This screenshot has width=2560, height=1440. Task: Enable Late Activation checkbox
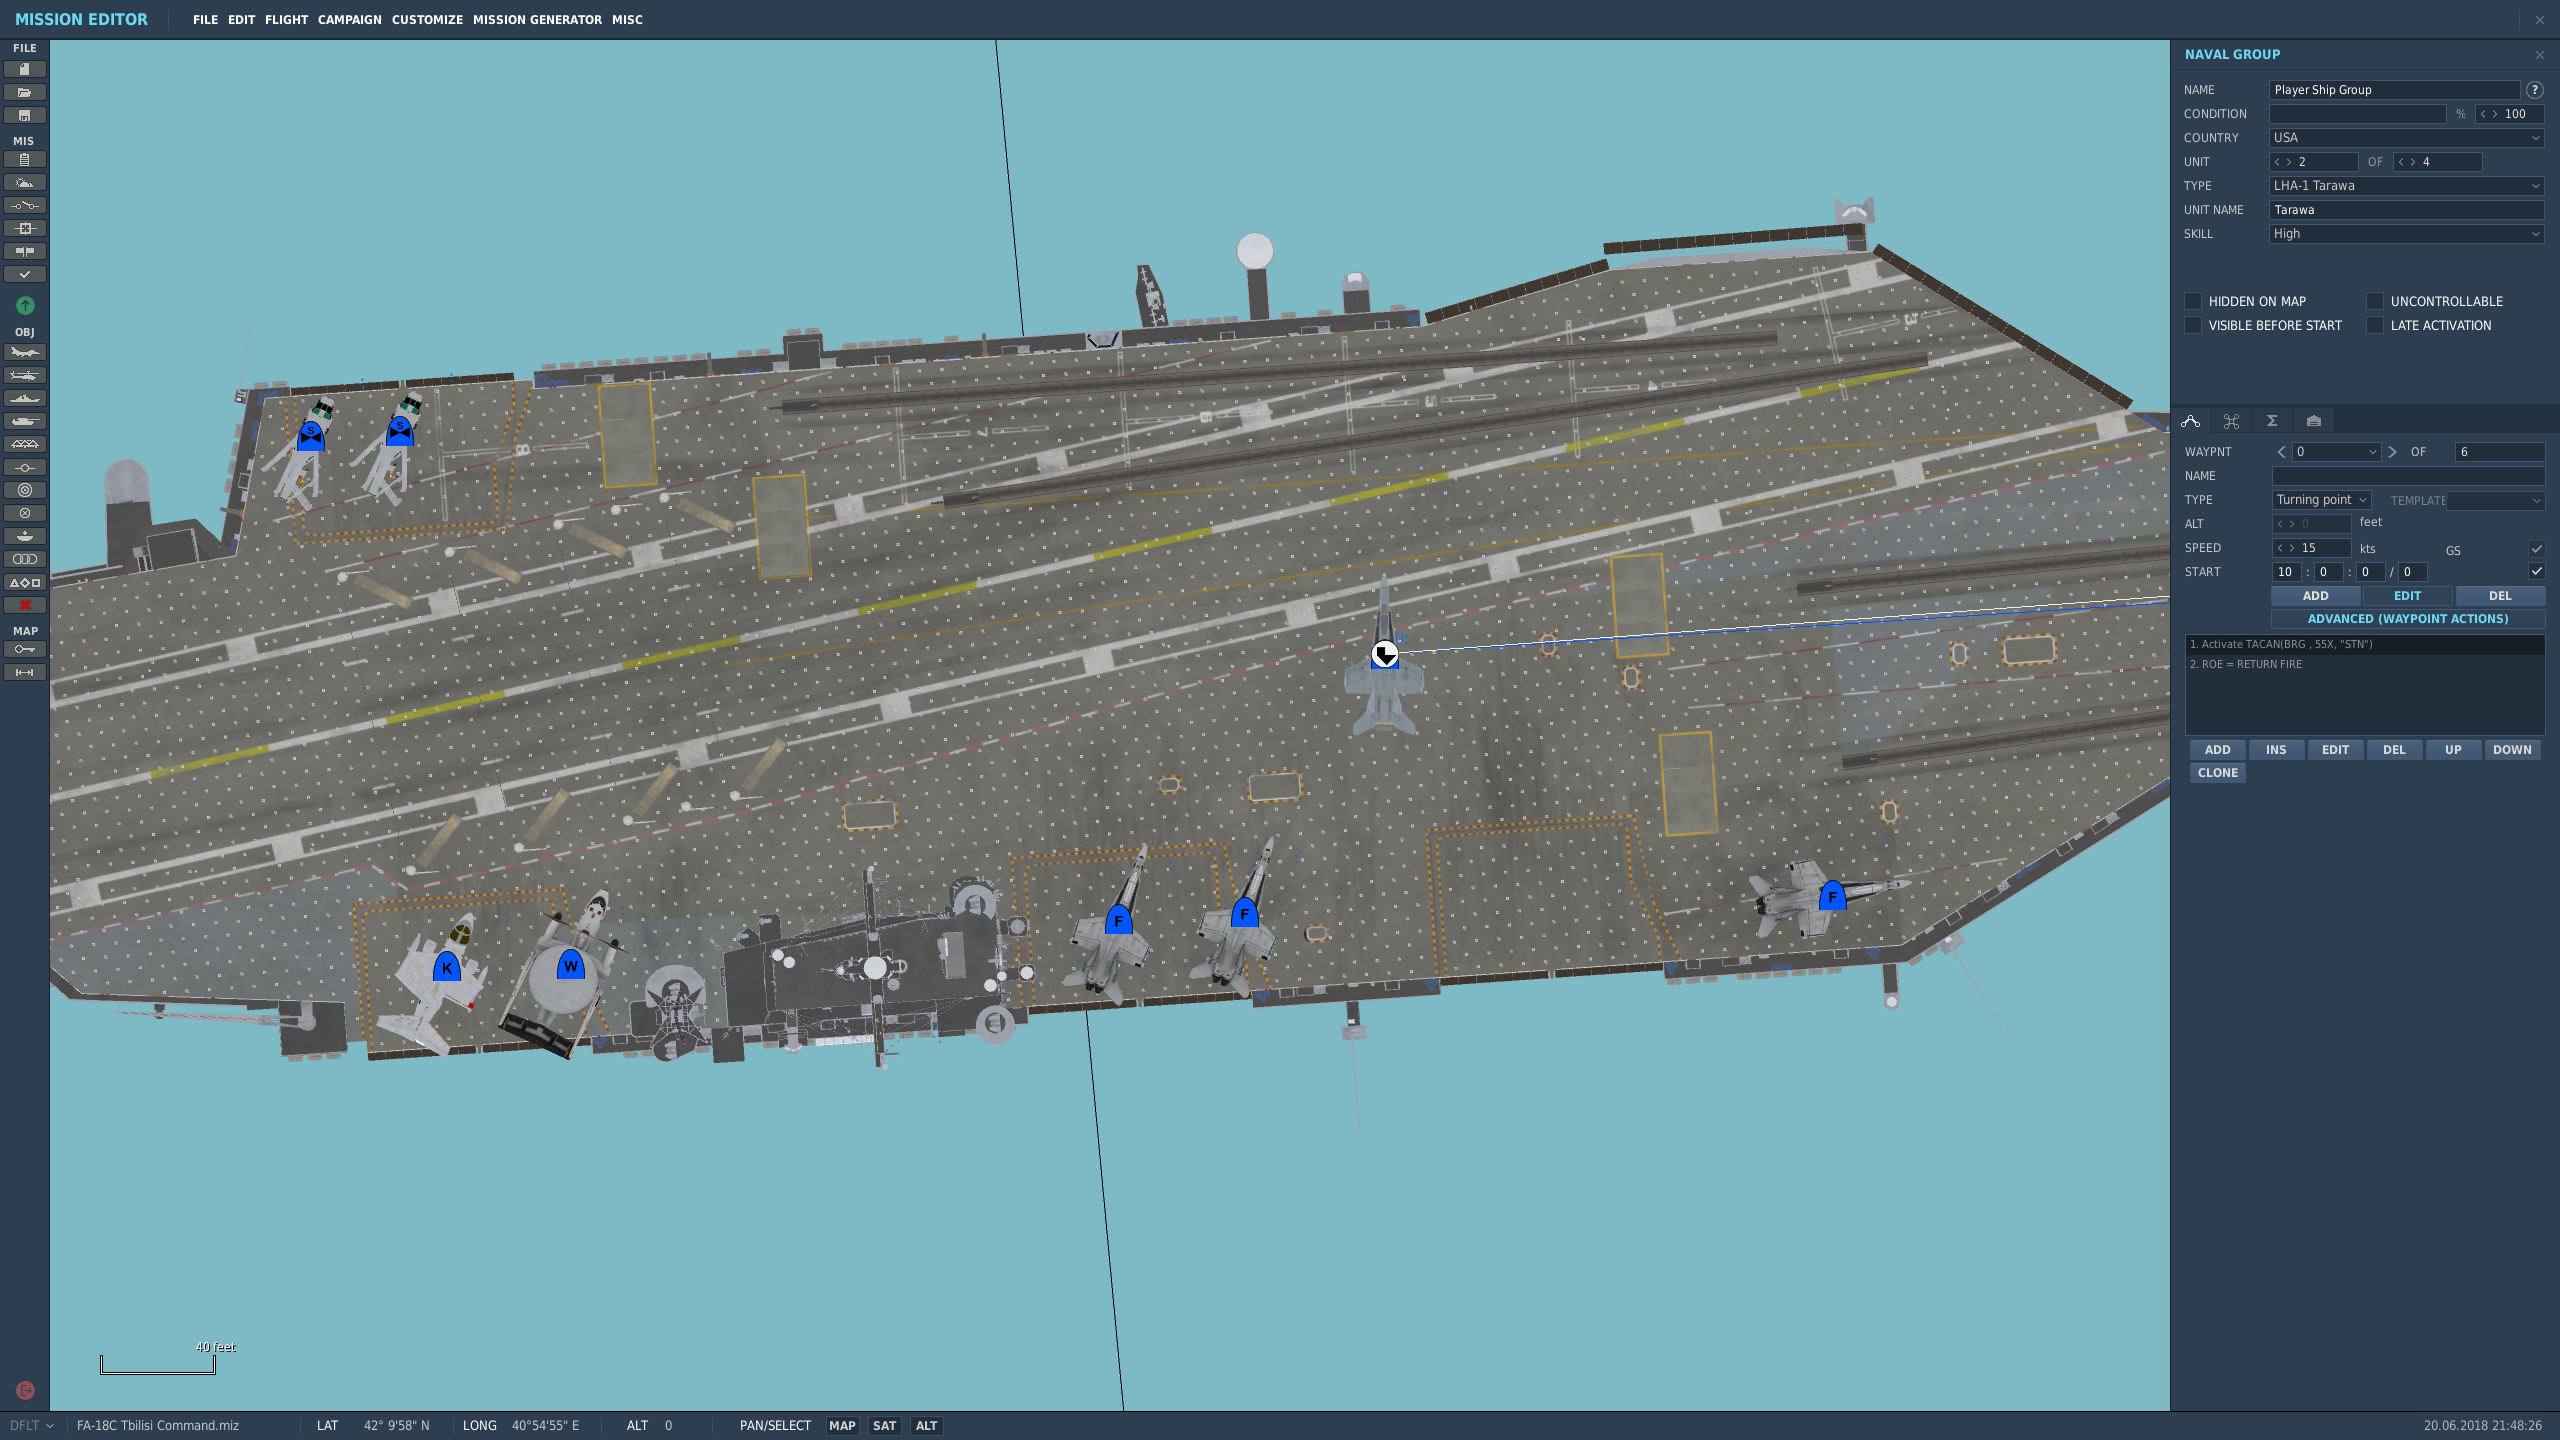click(2375, 325)
